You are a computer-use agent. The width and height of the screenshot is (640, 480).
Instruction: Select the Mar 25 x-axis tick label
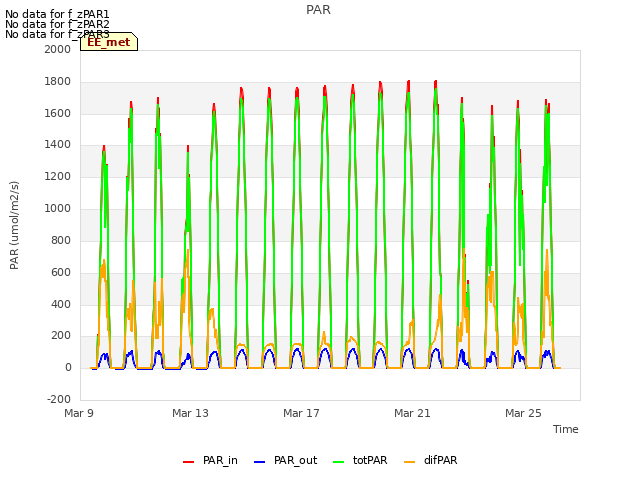click(523, 413)
